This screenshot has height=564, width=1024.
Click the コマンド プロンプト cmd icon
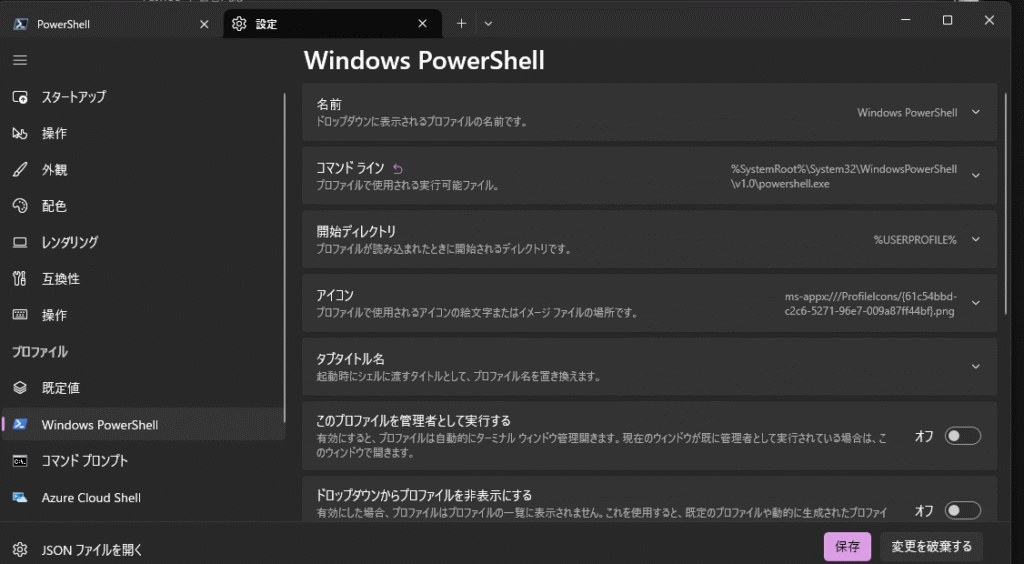(20, 461)
